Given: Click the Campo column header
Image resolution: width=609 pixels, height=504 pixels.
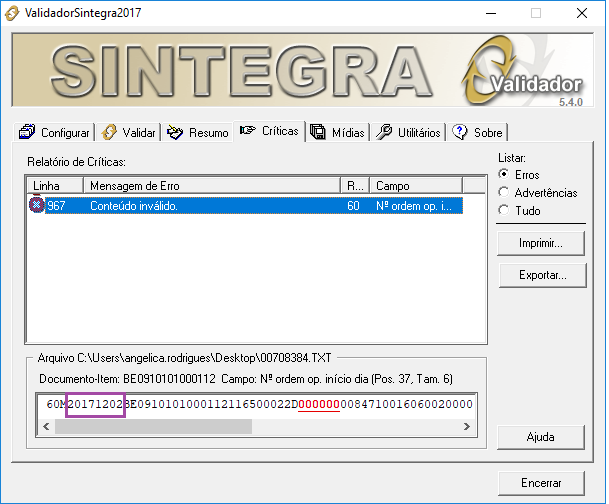Looking at the screenshot, I should point(416,186).
